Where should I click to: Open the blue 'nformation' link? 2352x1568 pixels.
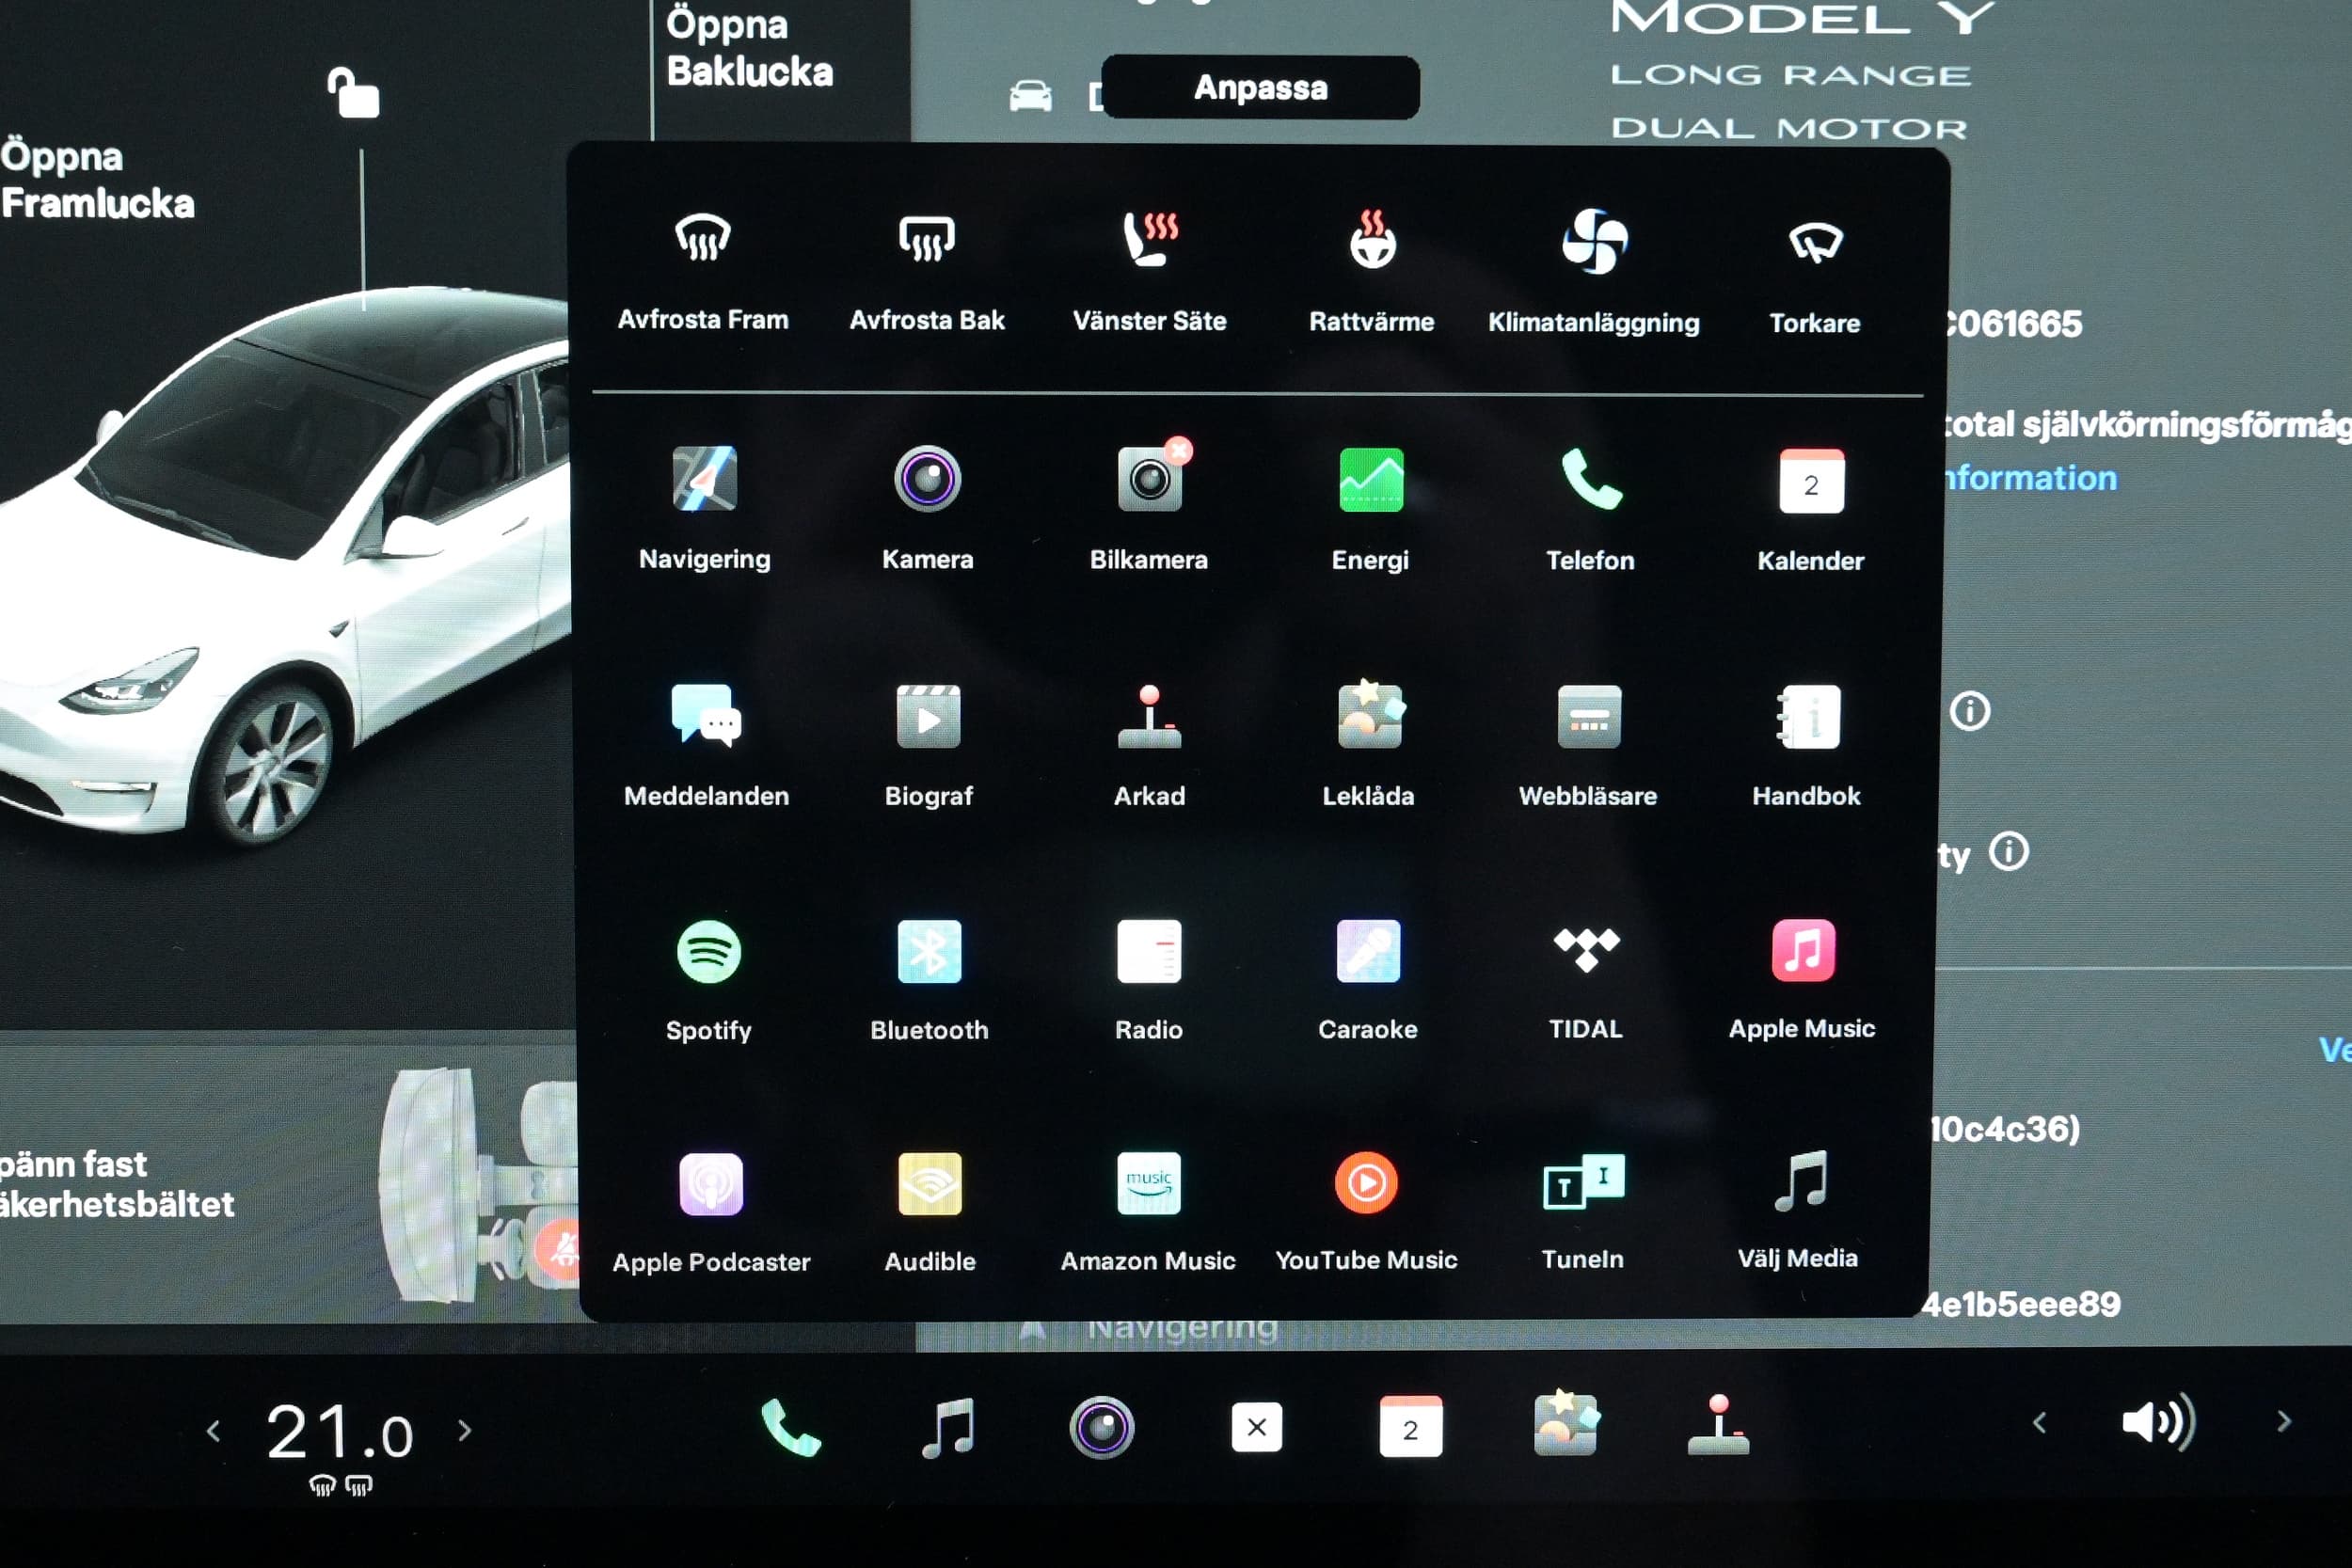2030,479
